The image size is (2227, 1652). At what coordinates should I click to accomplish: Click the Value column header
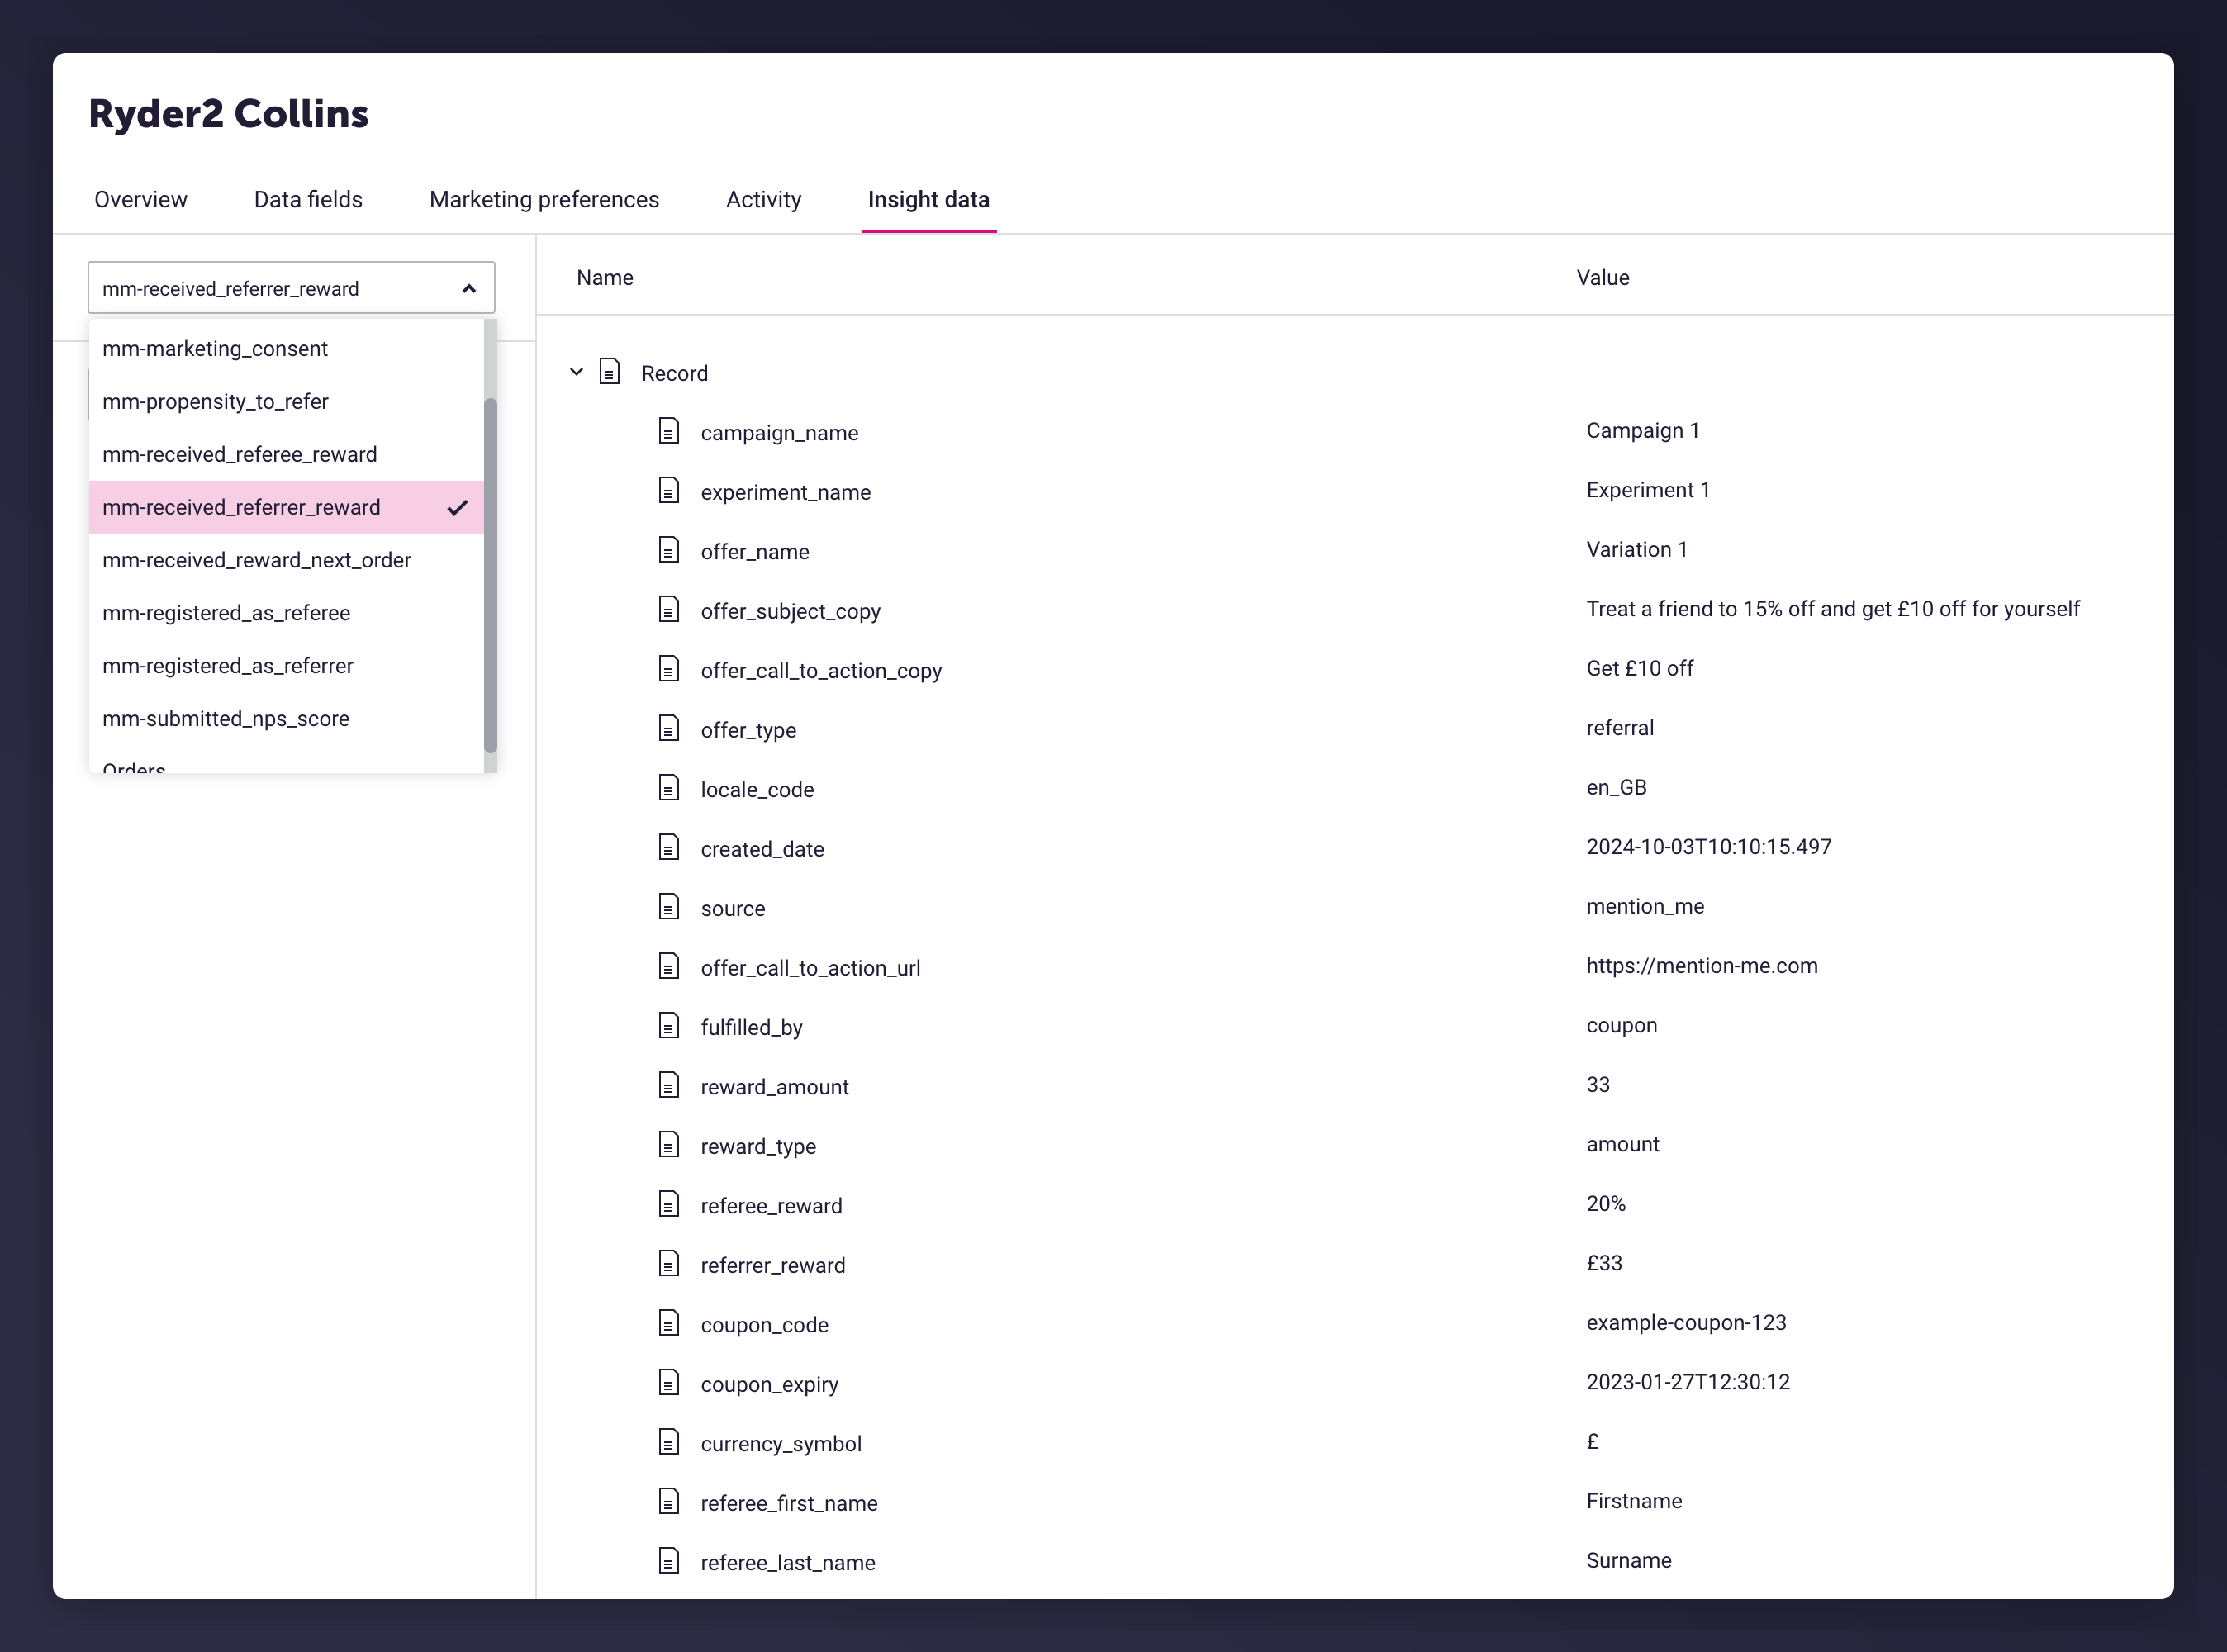(x=1603, y=278)
